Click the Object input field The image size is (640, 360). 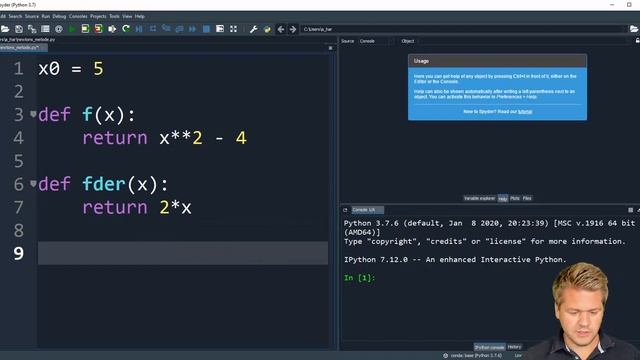(521, 41)
